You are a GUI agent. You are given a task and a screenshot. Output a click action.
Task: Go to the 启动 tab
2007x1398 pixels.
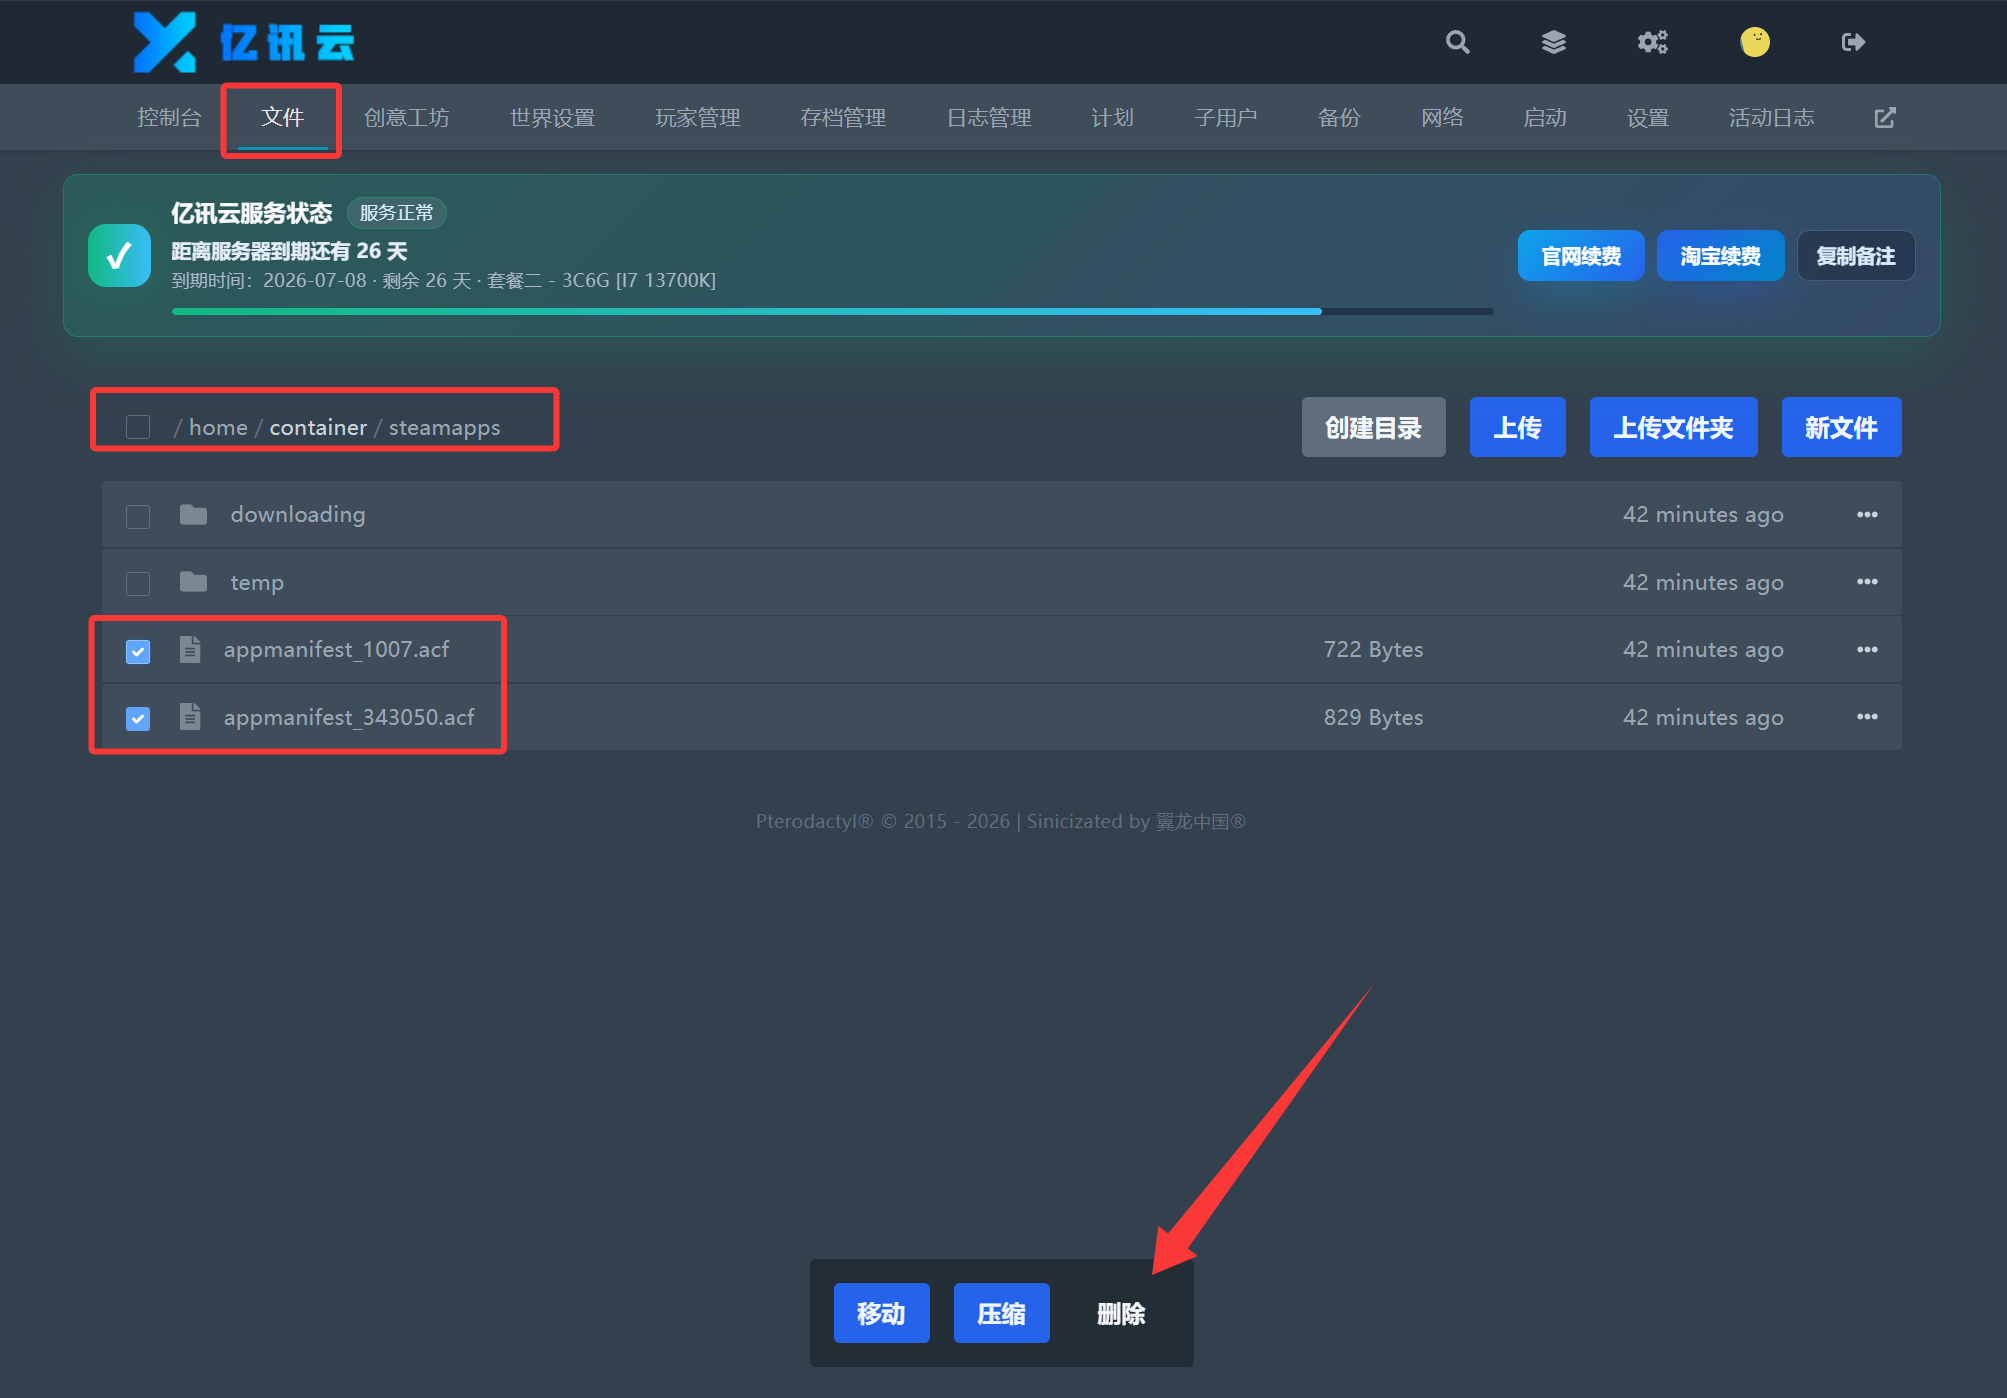click(x=1544, y=118)
